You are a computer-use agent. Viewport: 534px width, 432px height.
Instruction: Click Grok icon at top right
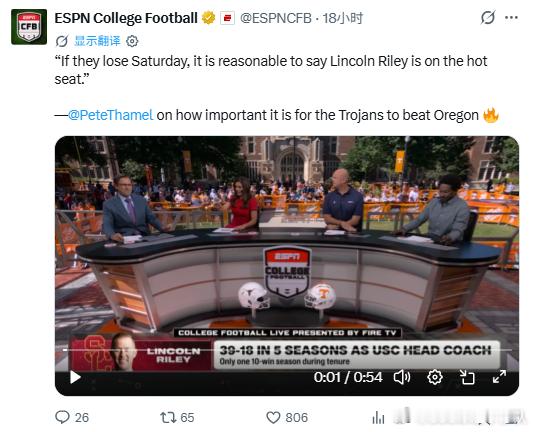488,17
